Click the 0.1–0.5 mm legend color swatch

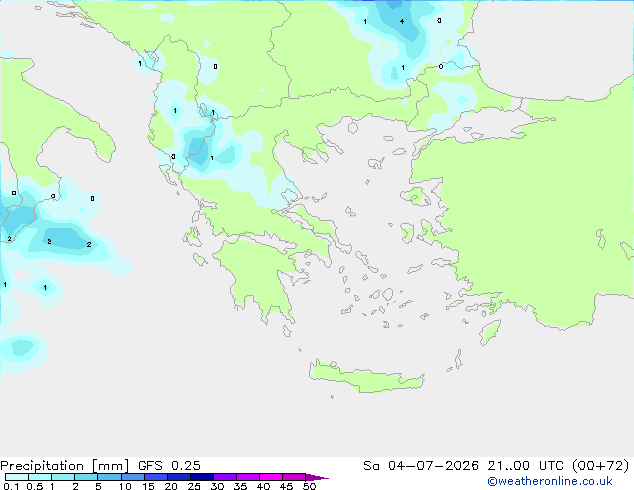tap(17, 477)
